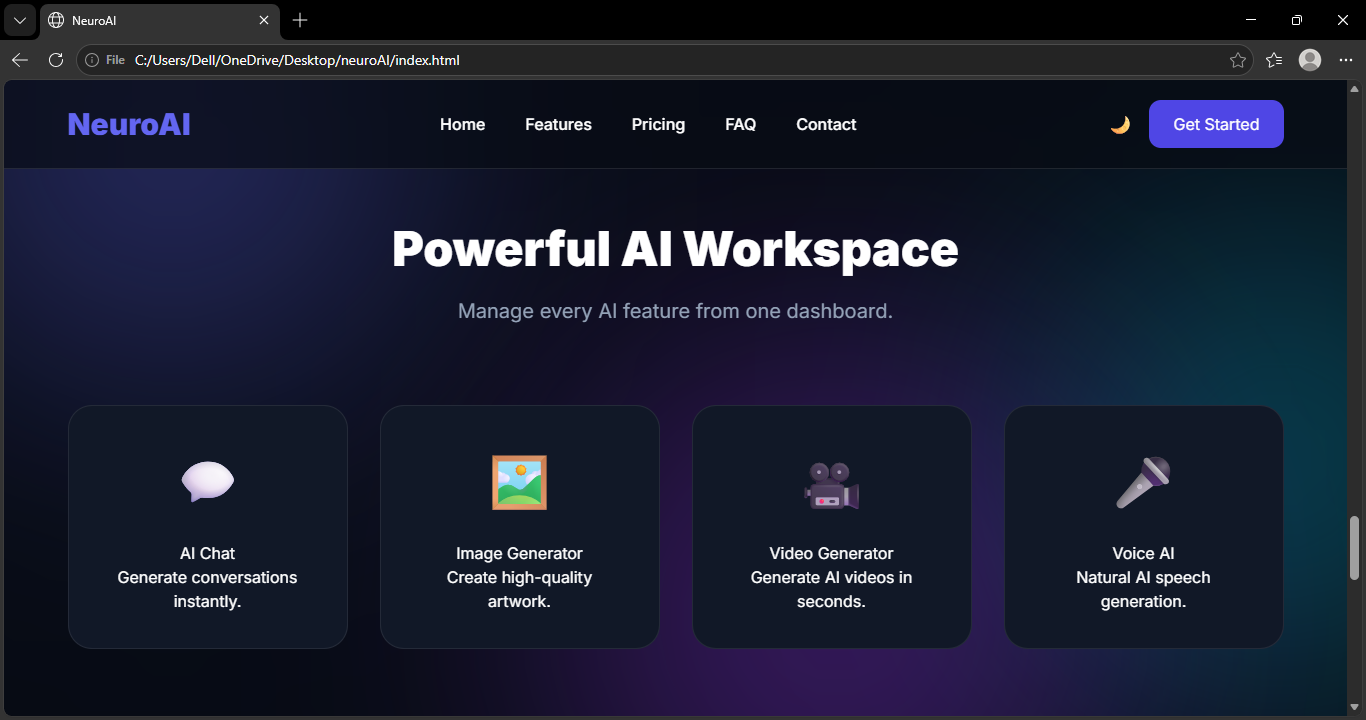
Task: Click the Image Generator picture icon
Action: tap(519, 482)
